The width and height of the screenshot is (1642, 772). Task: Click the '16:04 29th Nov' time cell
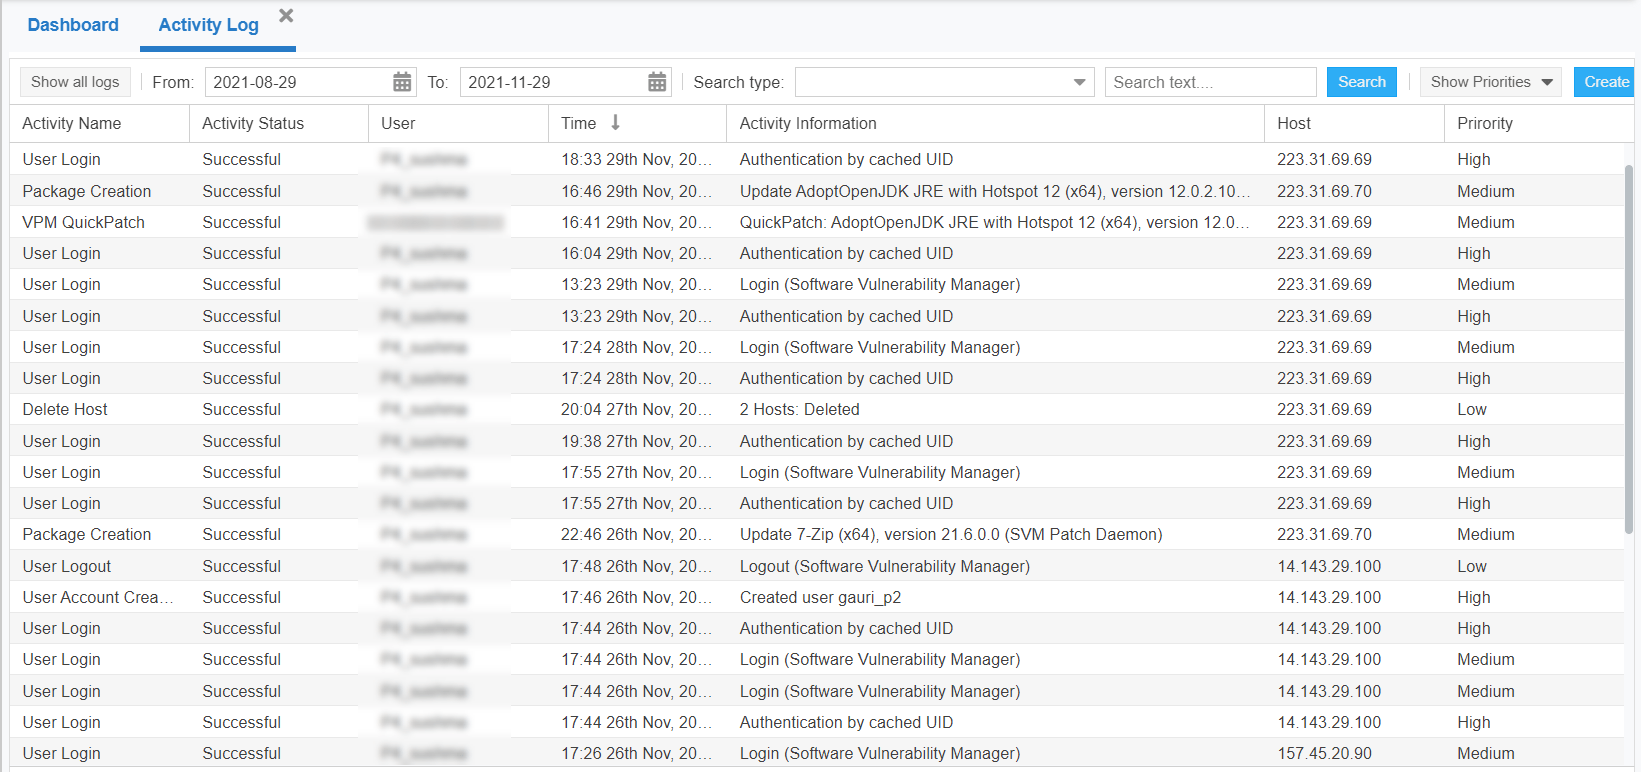[x=637, y=253]
